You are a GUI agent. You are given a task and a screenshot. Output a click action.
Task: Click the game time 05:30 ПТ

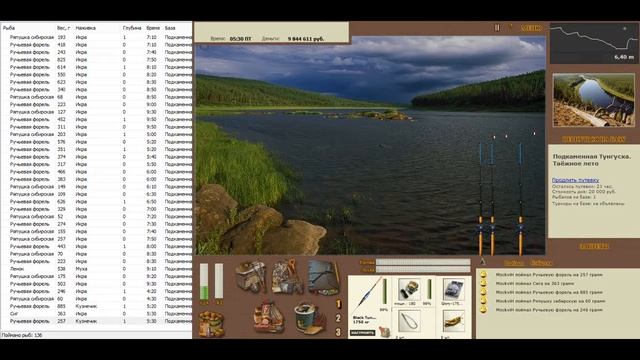tap(240, 39)
